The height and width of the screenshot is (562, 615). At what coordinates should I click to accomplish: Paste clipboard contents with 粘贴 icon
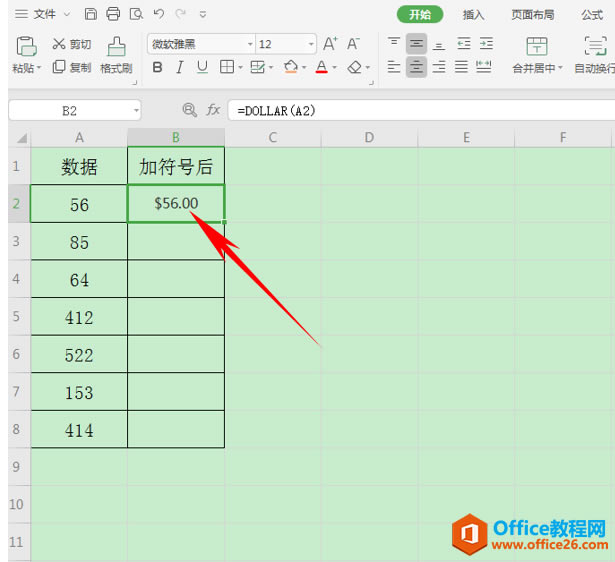point(26,46)
